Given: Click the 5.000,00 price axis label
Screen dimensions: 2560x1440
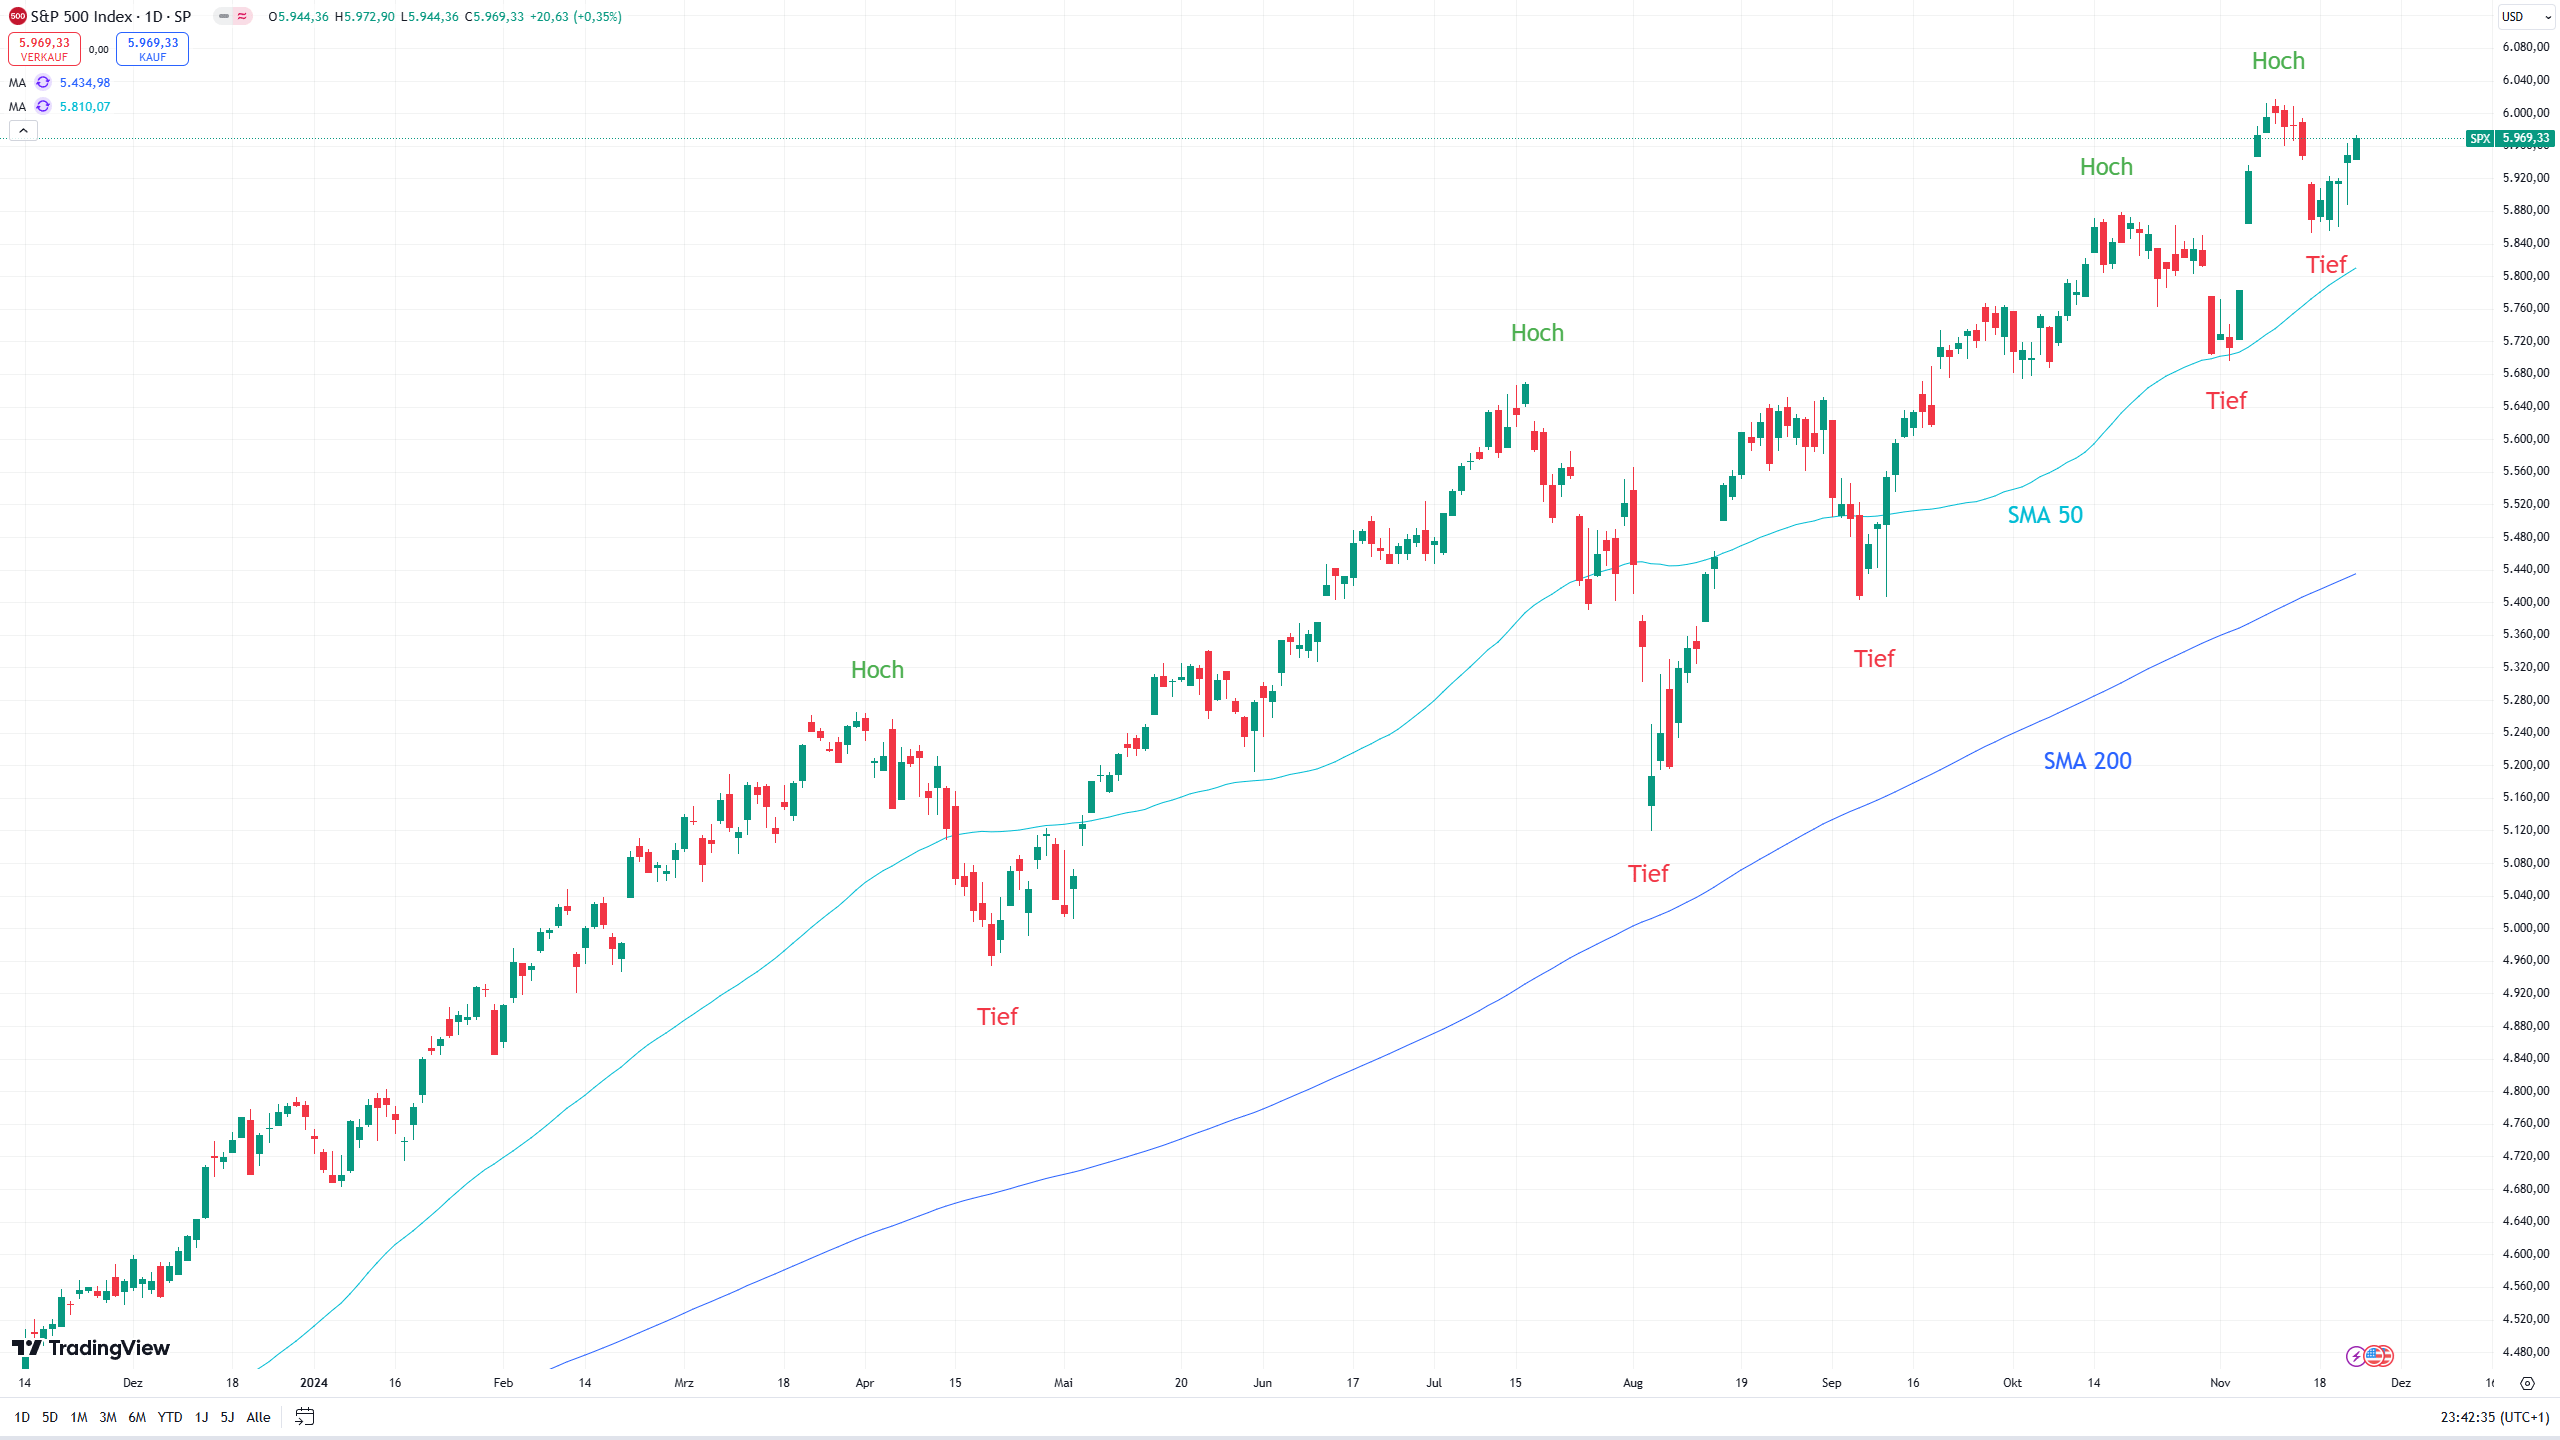Looking at the screenshot, I should coord(2525,928).
